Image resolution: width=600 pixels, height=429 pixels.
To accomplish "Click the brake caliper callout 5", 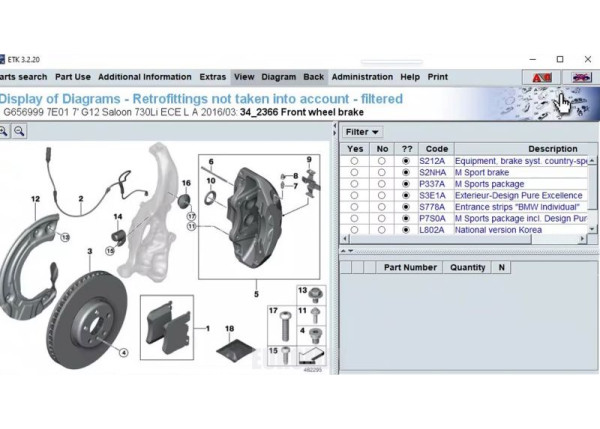I will (x=256, y=294).
